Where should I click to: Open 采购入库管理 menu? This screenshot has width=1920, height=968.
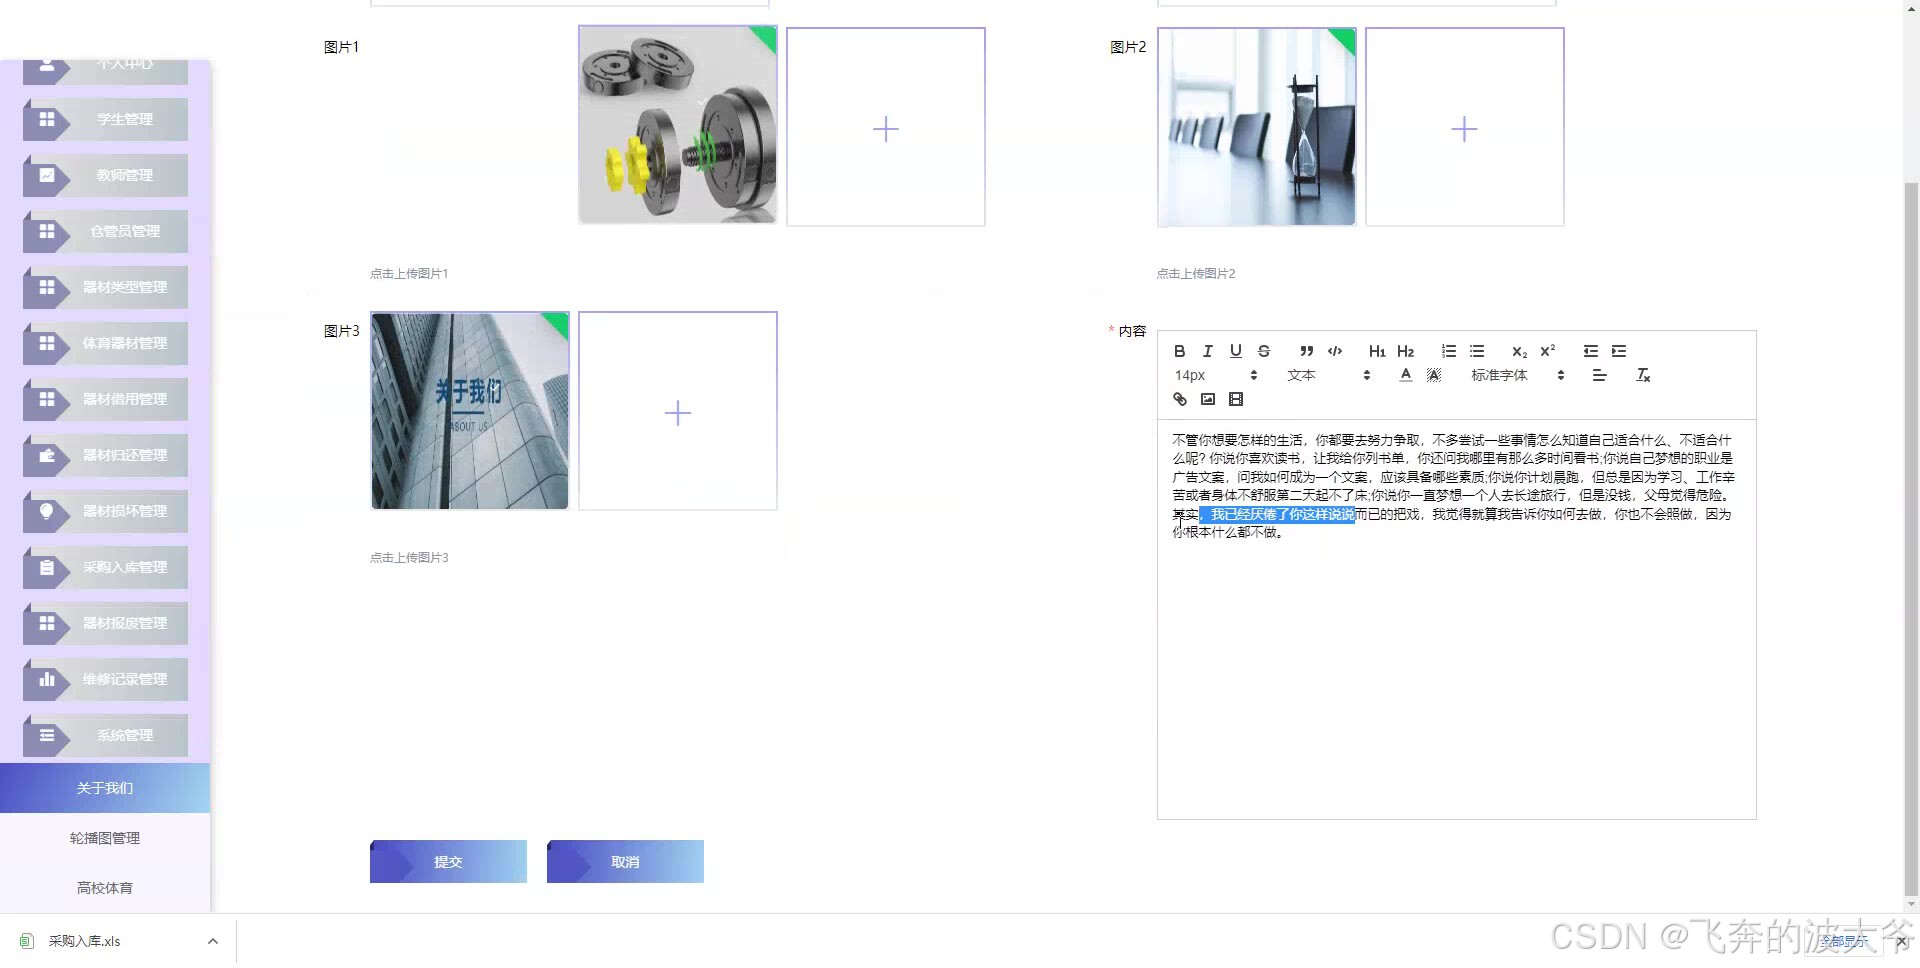pyautogui.click(x=105, y=567)
